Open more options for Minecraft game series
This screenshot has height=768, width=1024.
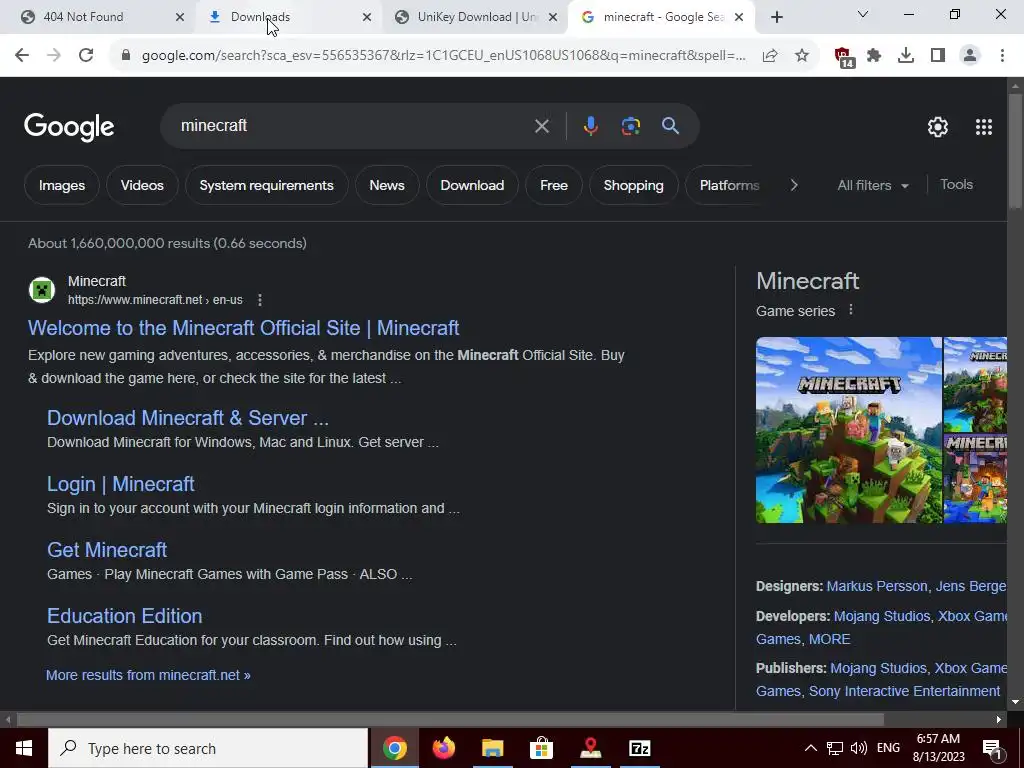(x=850, y=310)
